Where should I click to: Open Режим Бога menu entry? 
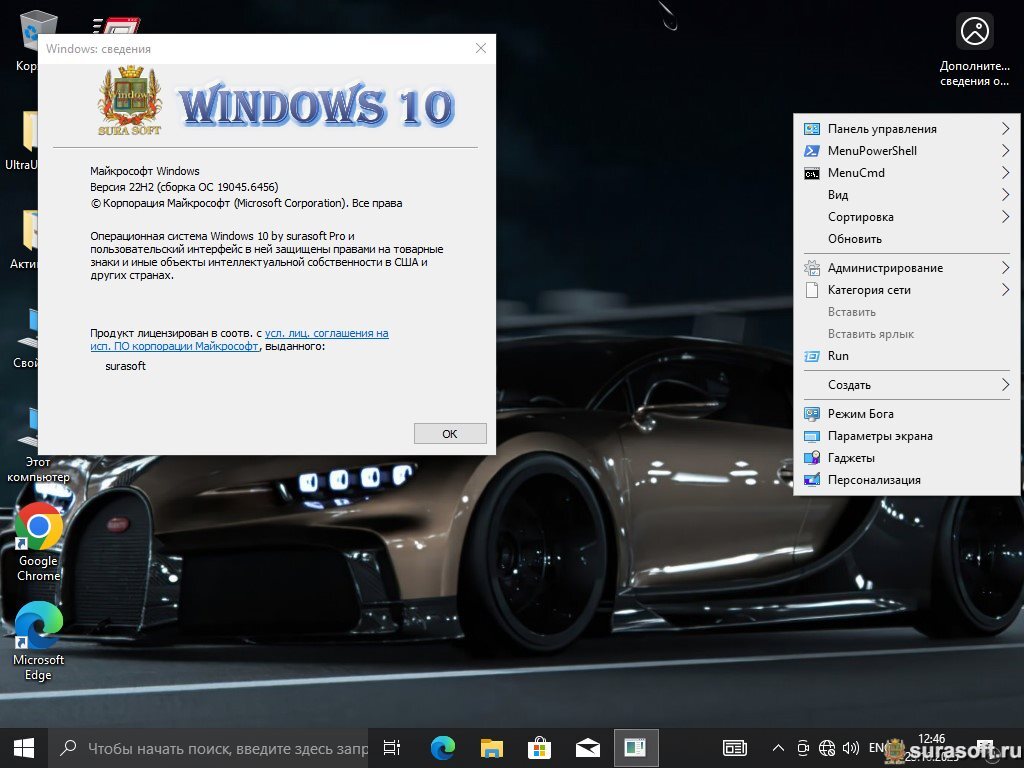click(860, 414)
